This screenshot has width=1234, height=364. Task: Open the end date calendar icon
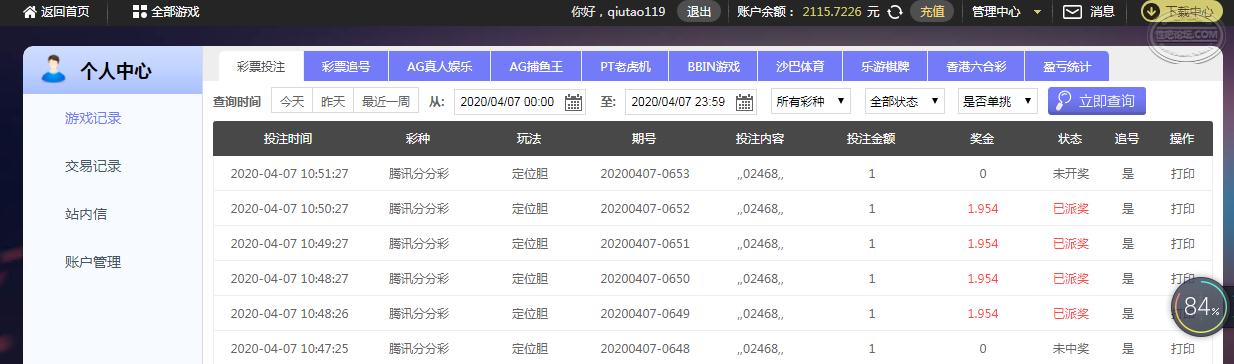point(745,102)
